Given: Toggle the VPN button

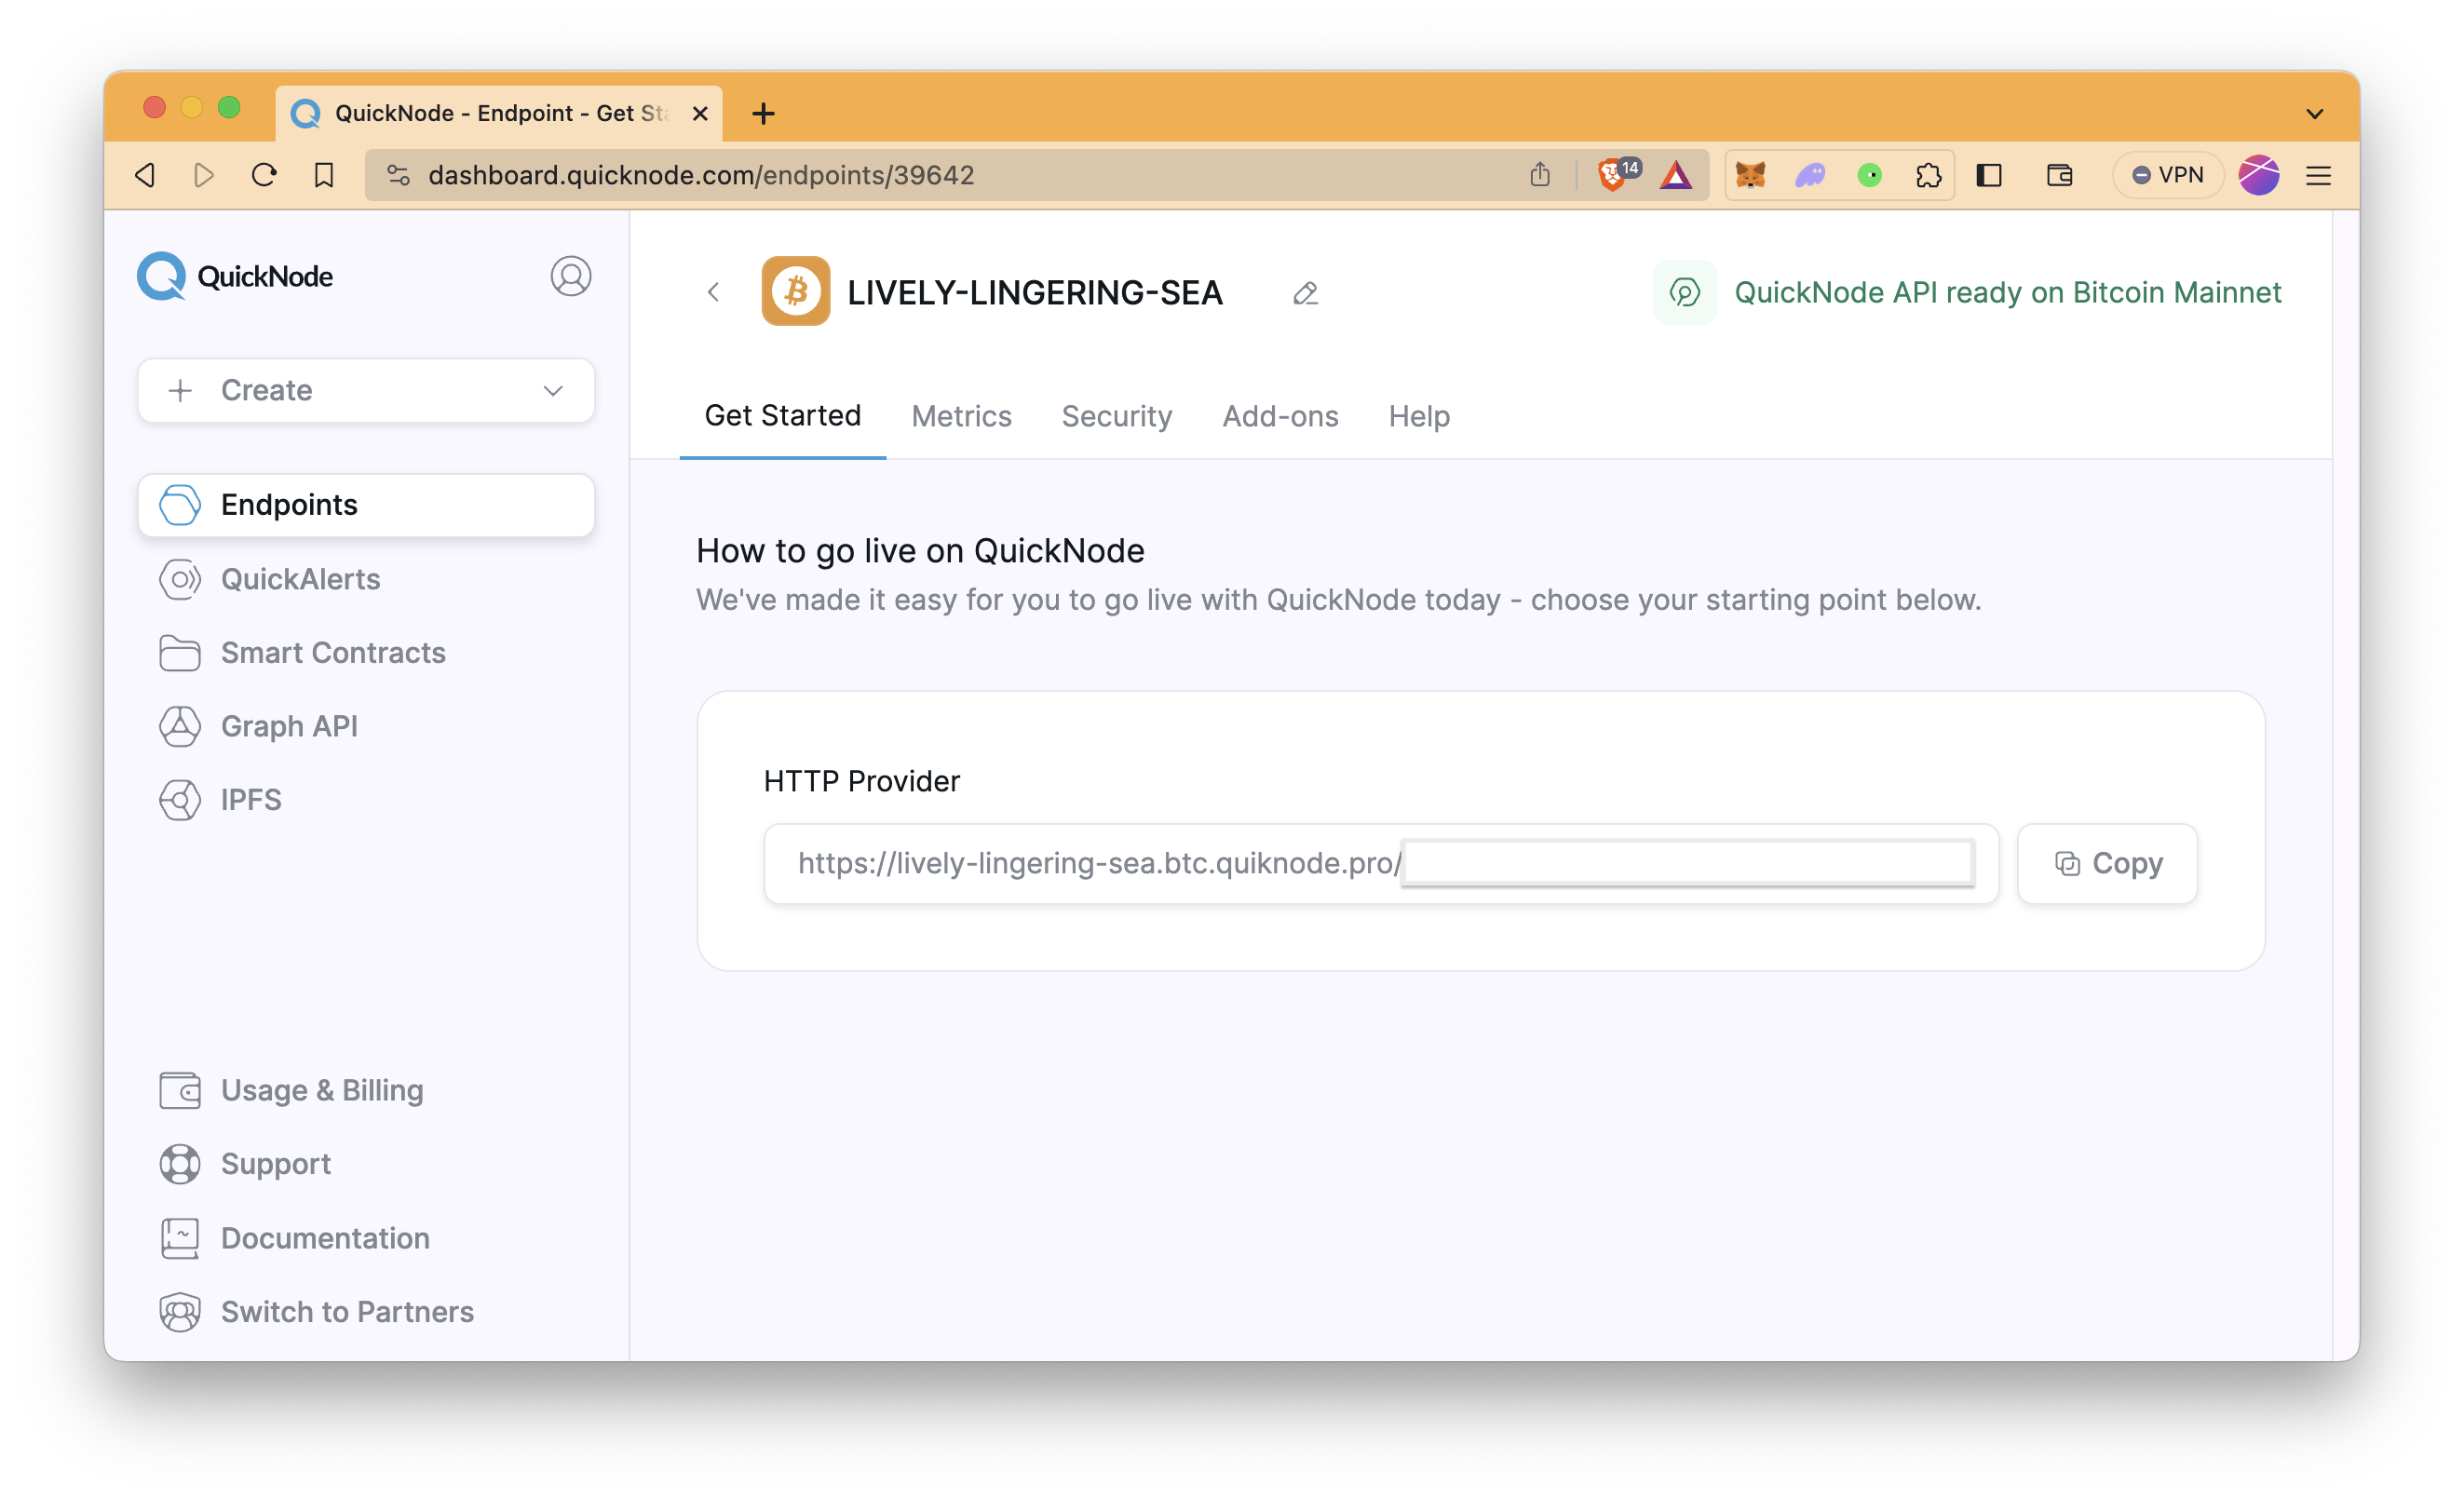Looking at the screenshot, I should [2166, 175].
